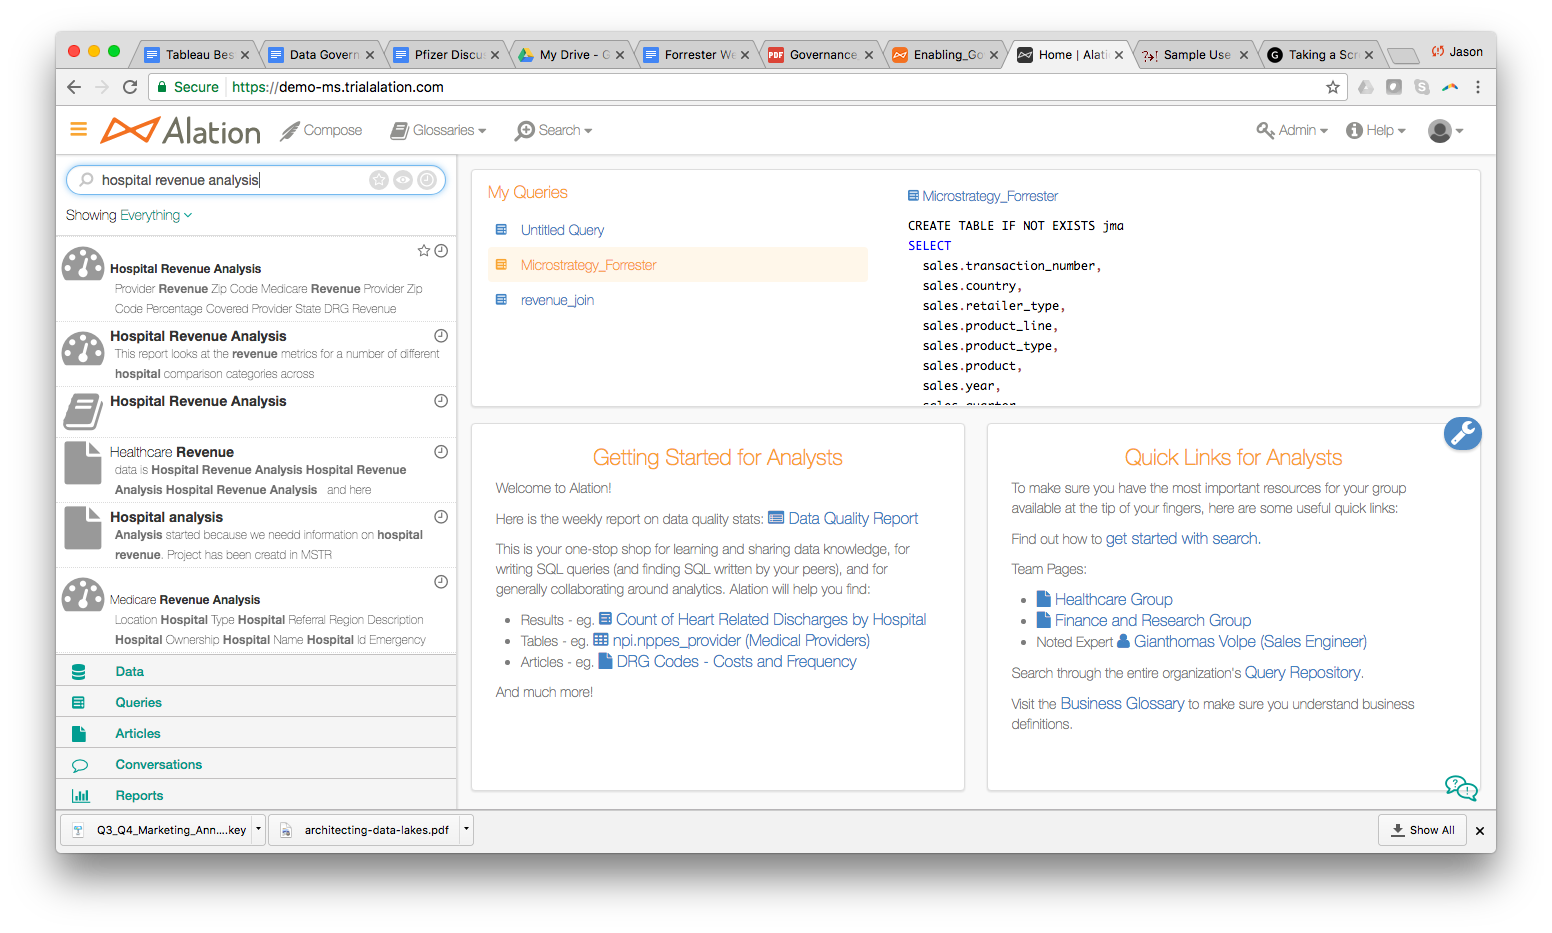The image size is (1552, 933).
Task: Star the first Hospital Revenue Analysis result
Action: point(424,251)
